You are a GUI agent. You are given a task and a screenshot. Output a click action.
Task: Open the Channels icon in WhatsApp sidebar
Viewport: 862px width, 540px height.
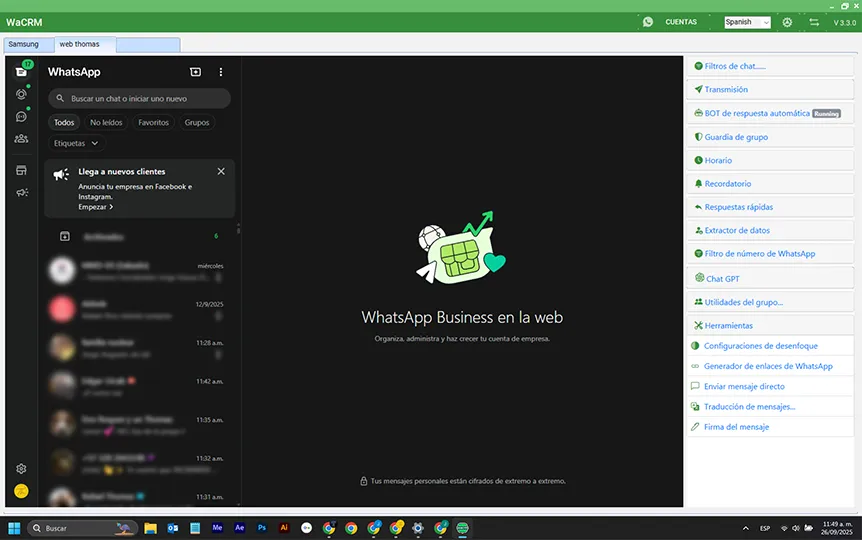click(21, 116)
